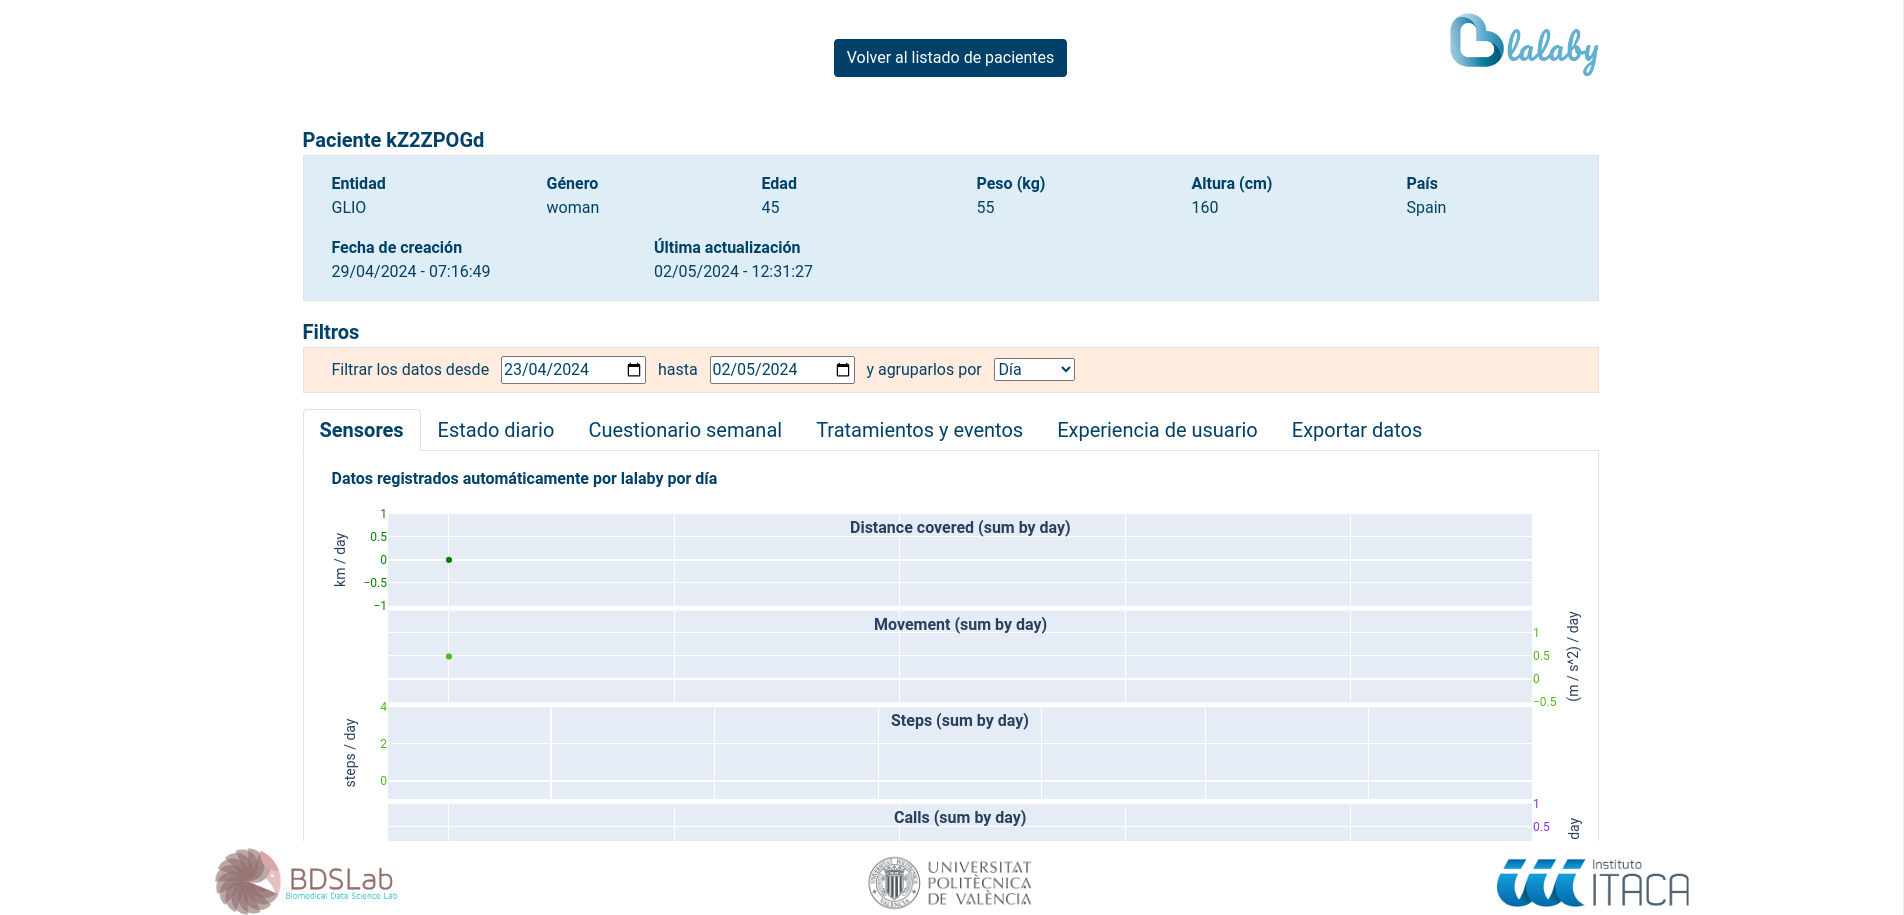Click the data point in Movement chart
Image resolution: width=1904 pixels, height=915 pixels.
pos(449,657)
